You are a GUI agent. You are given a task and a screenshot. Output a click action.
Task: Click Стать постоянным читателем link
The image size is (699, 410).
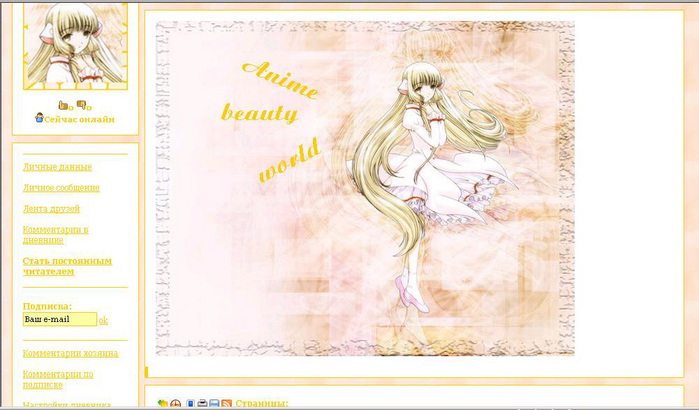(x=67, y=266)
